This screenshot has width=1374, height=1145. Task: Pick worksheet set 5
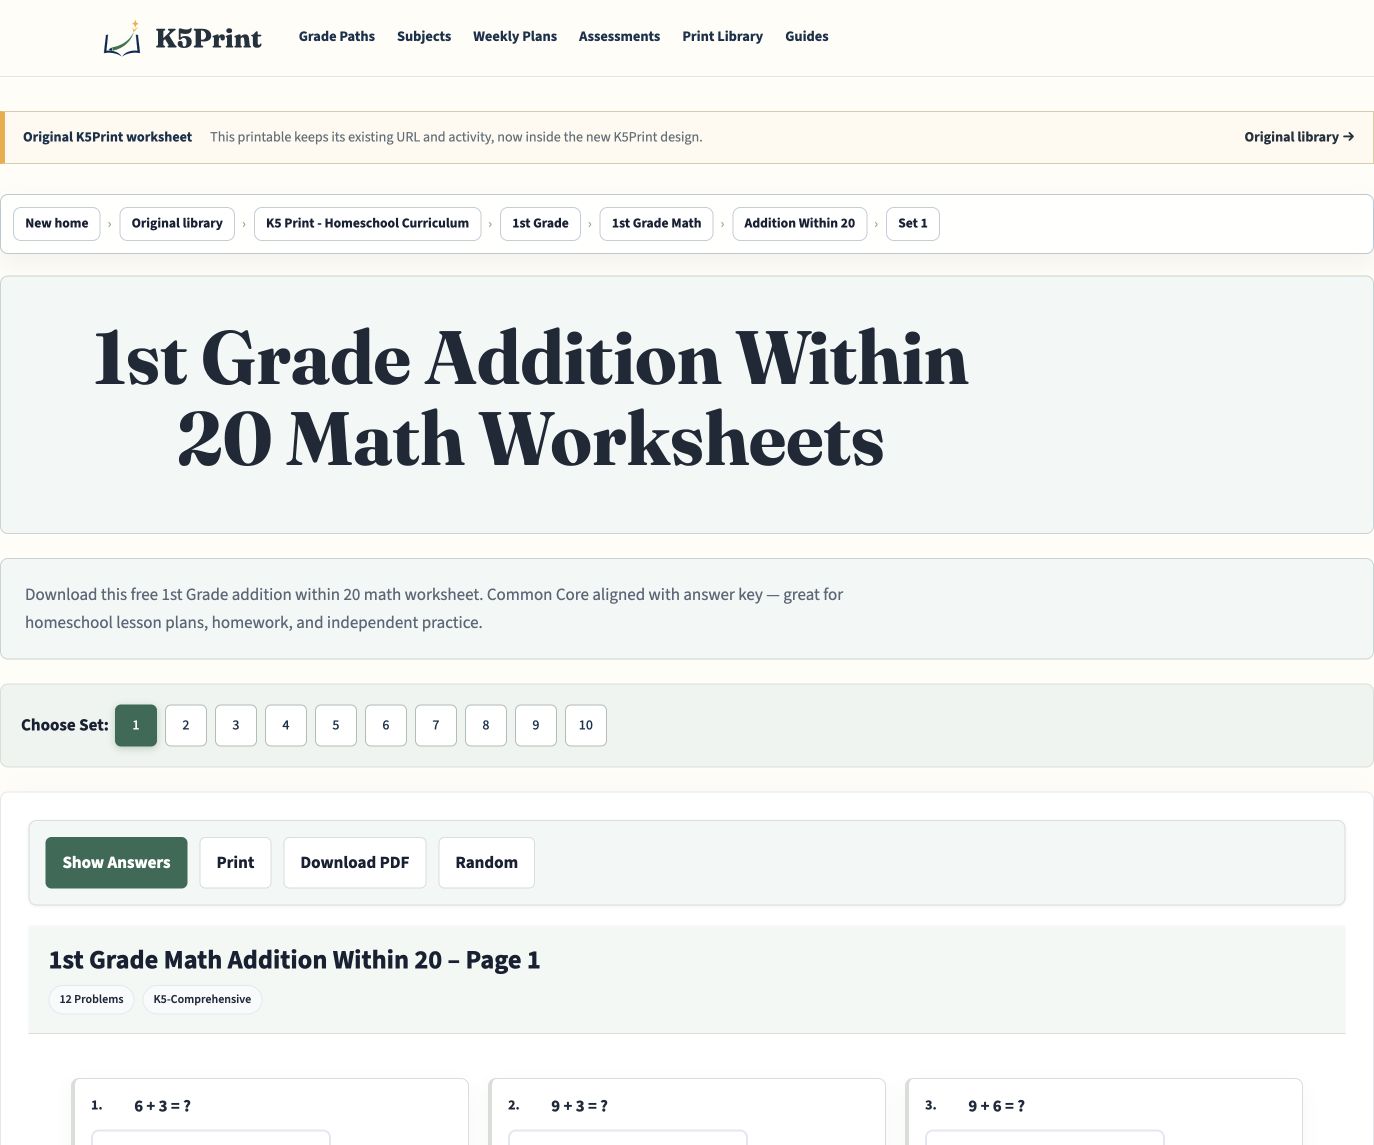336,726
